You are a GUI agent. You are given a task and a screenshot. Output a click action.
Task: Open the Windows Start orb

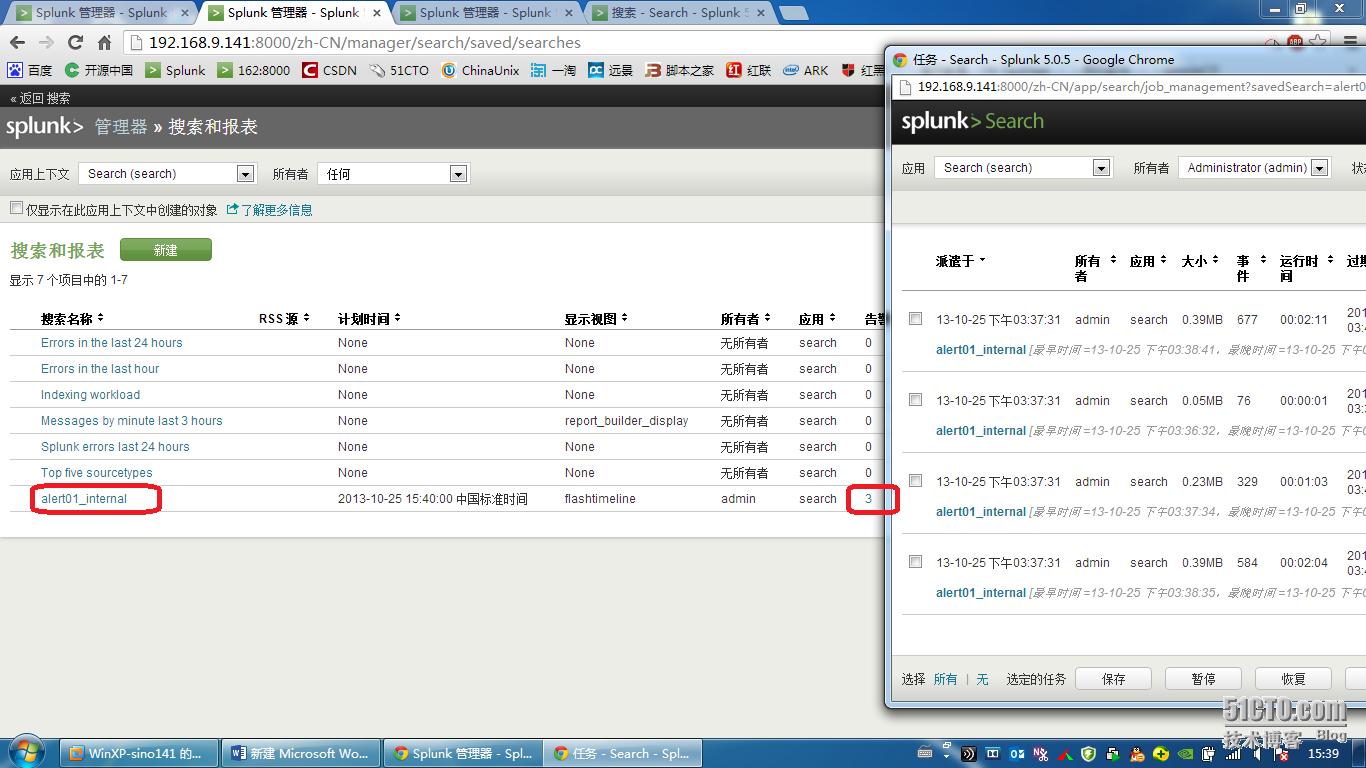click(x=26, y=752)
